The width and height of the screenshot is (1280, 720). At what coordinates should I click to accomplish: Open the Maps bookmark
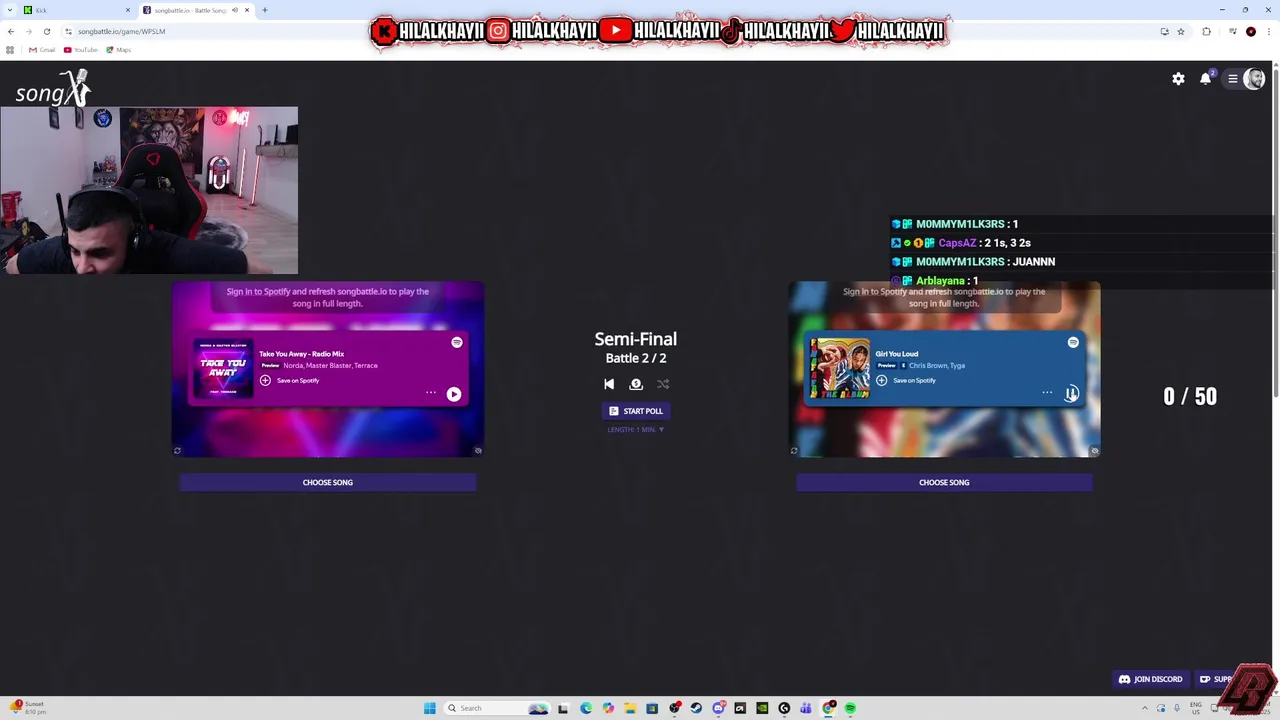(x=119, y=50)
